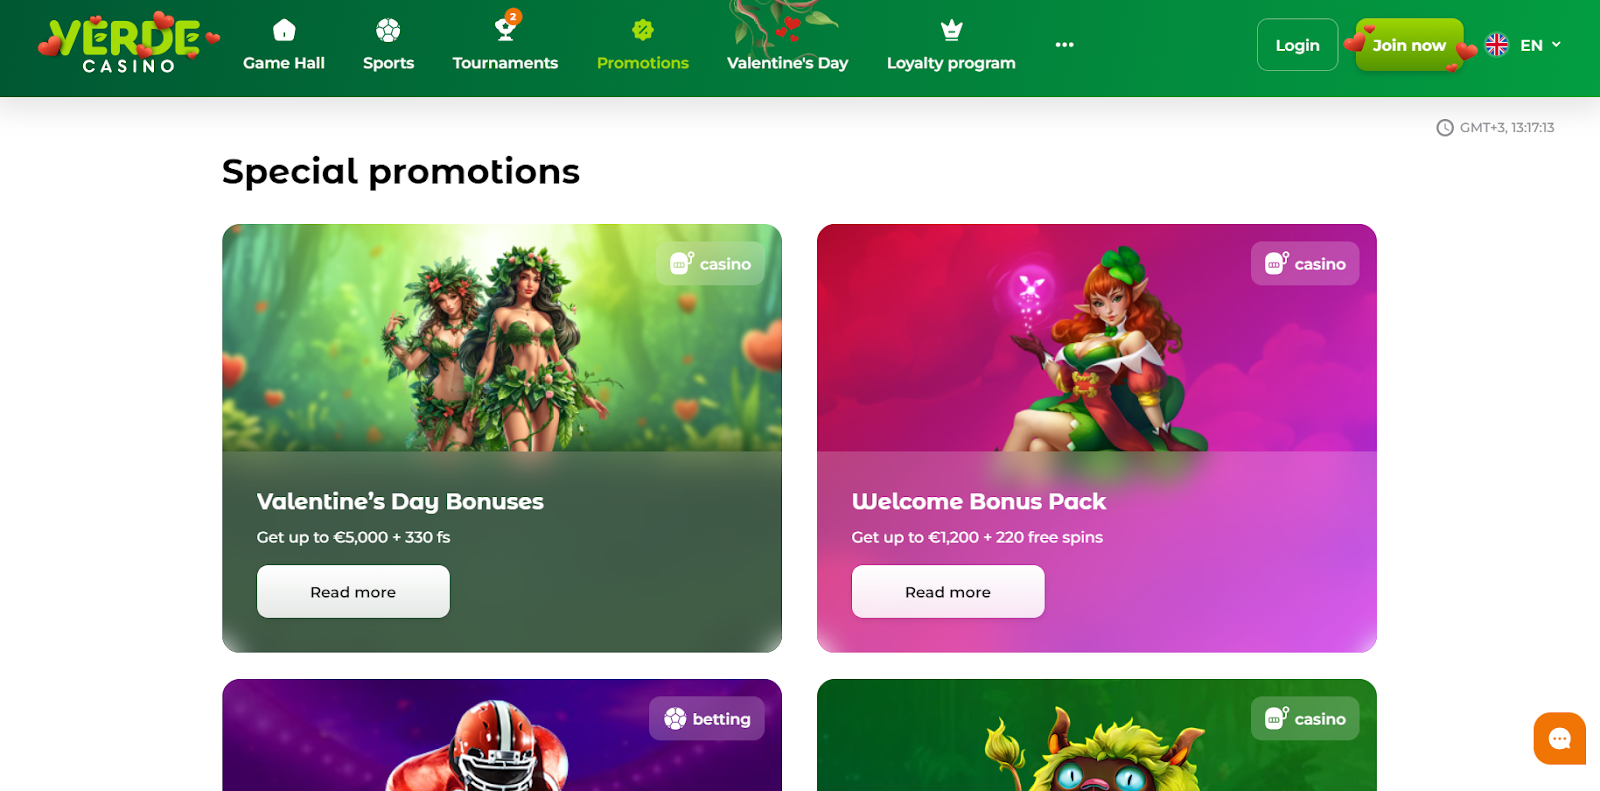The height and width of the screenshot is (791, 1600).
Task: Open the orange live chat bubble
Action: click(x=1560, y=738)
